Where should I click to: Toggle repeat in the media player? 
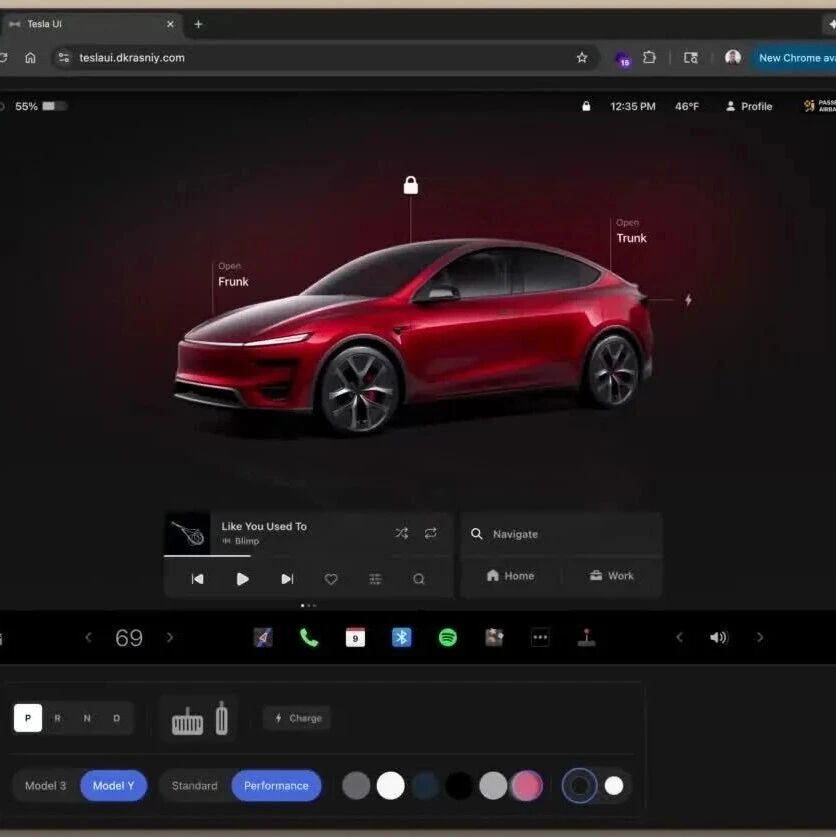(x=431, y=533)
